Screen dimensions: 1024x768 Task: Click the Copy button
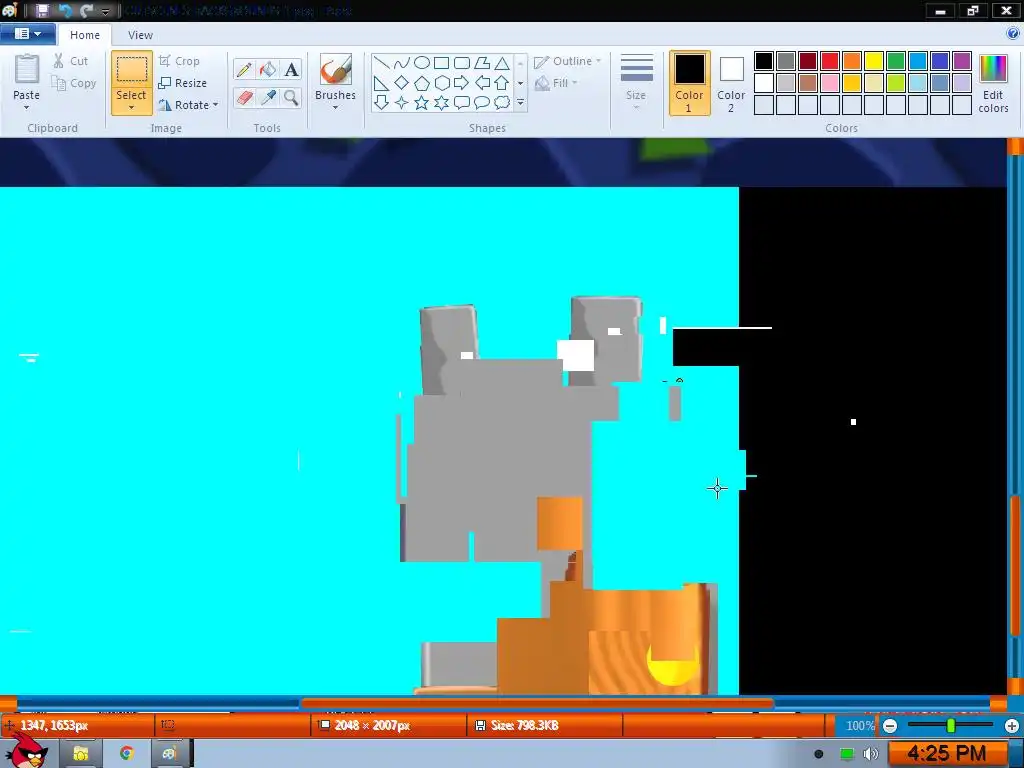(x=74, y=83)
